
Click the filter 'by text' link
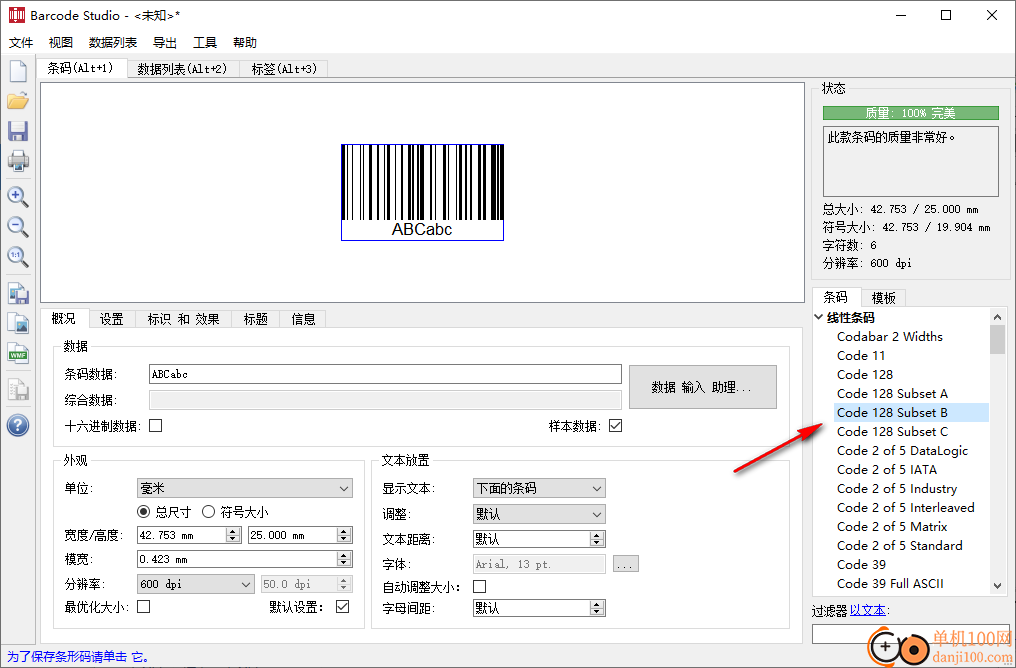point(868,610)
